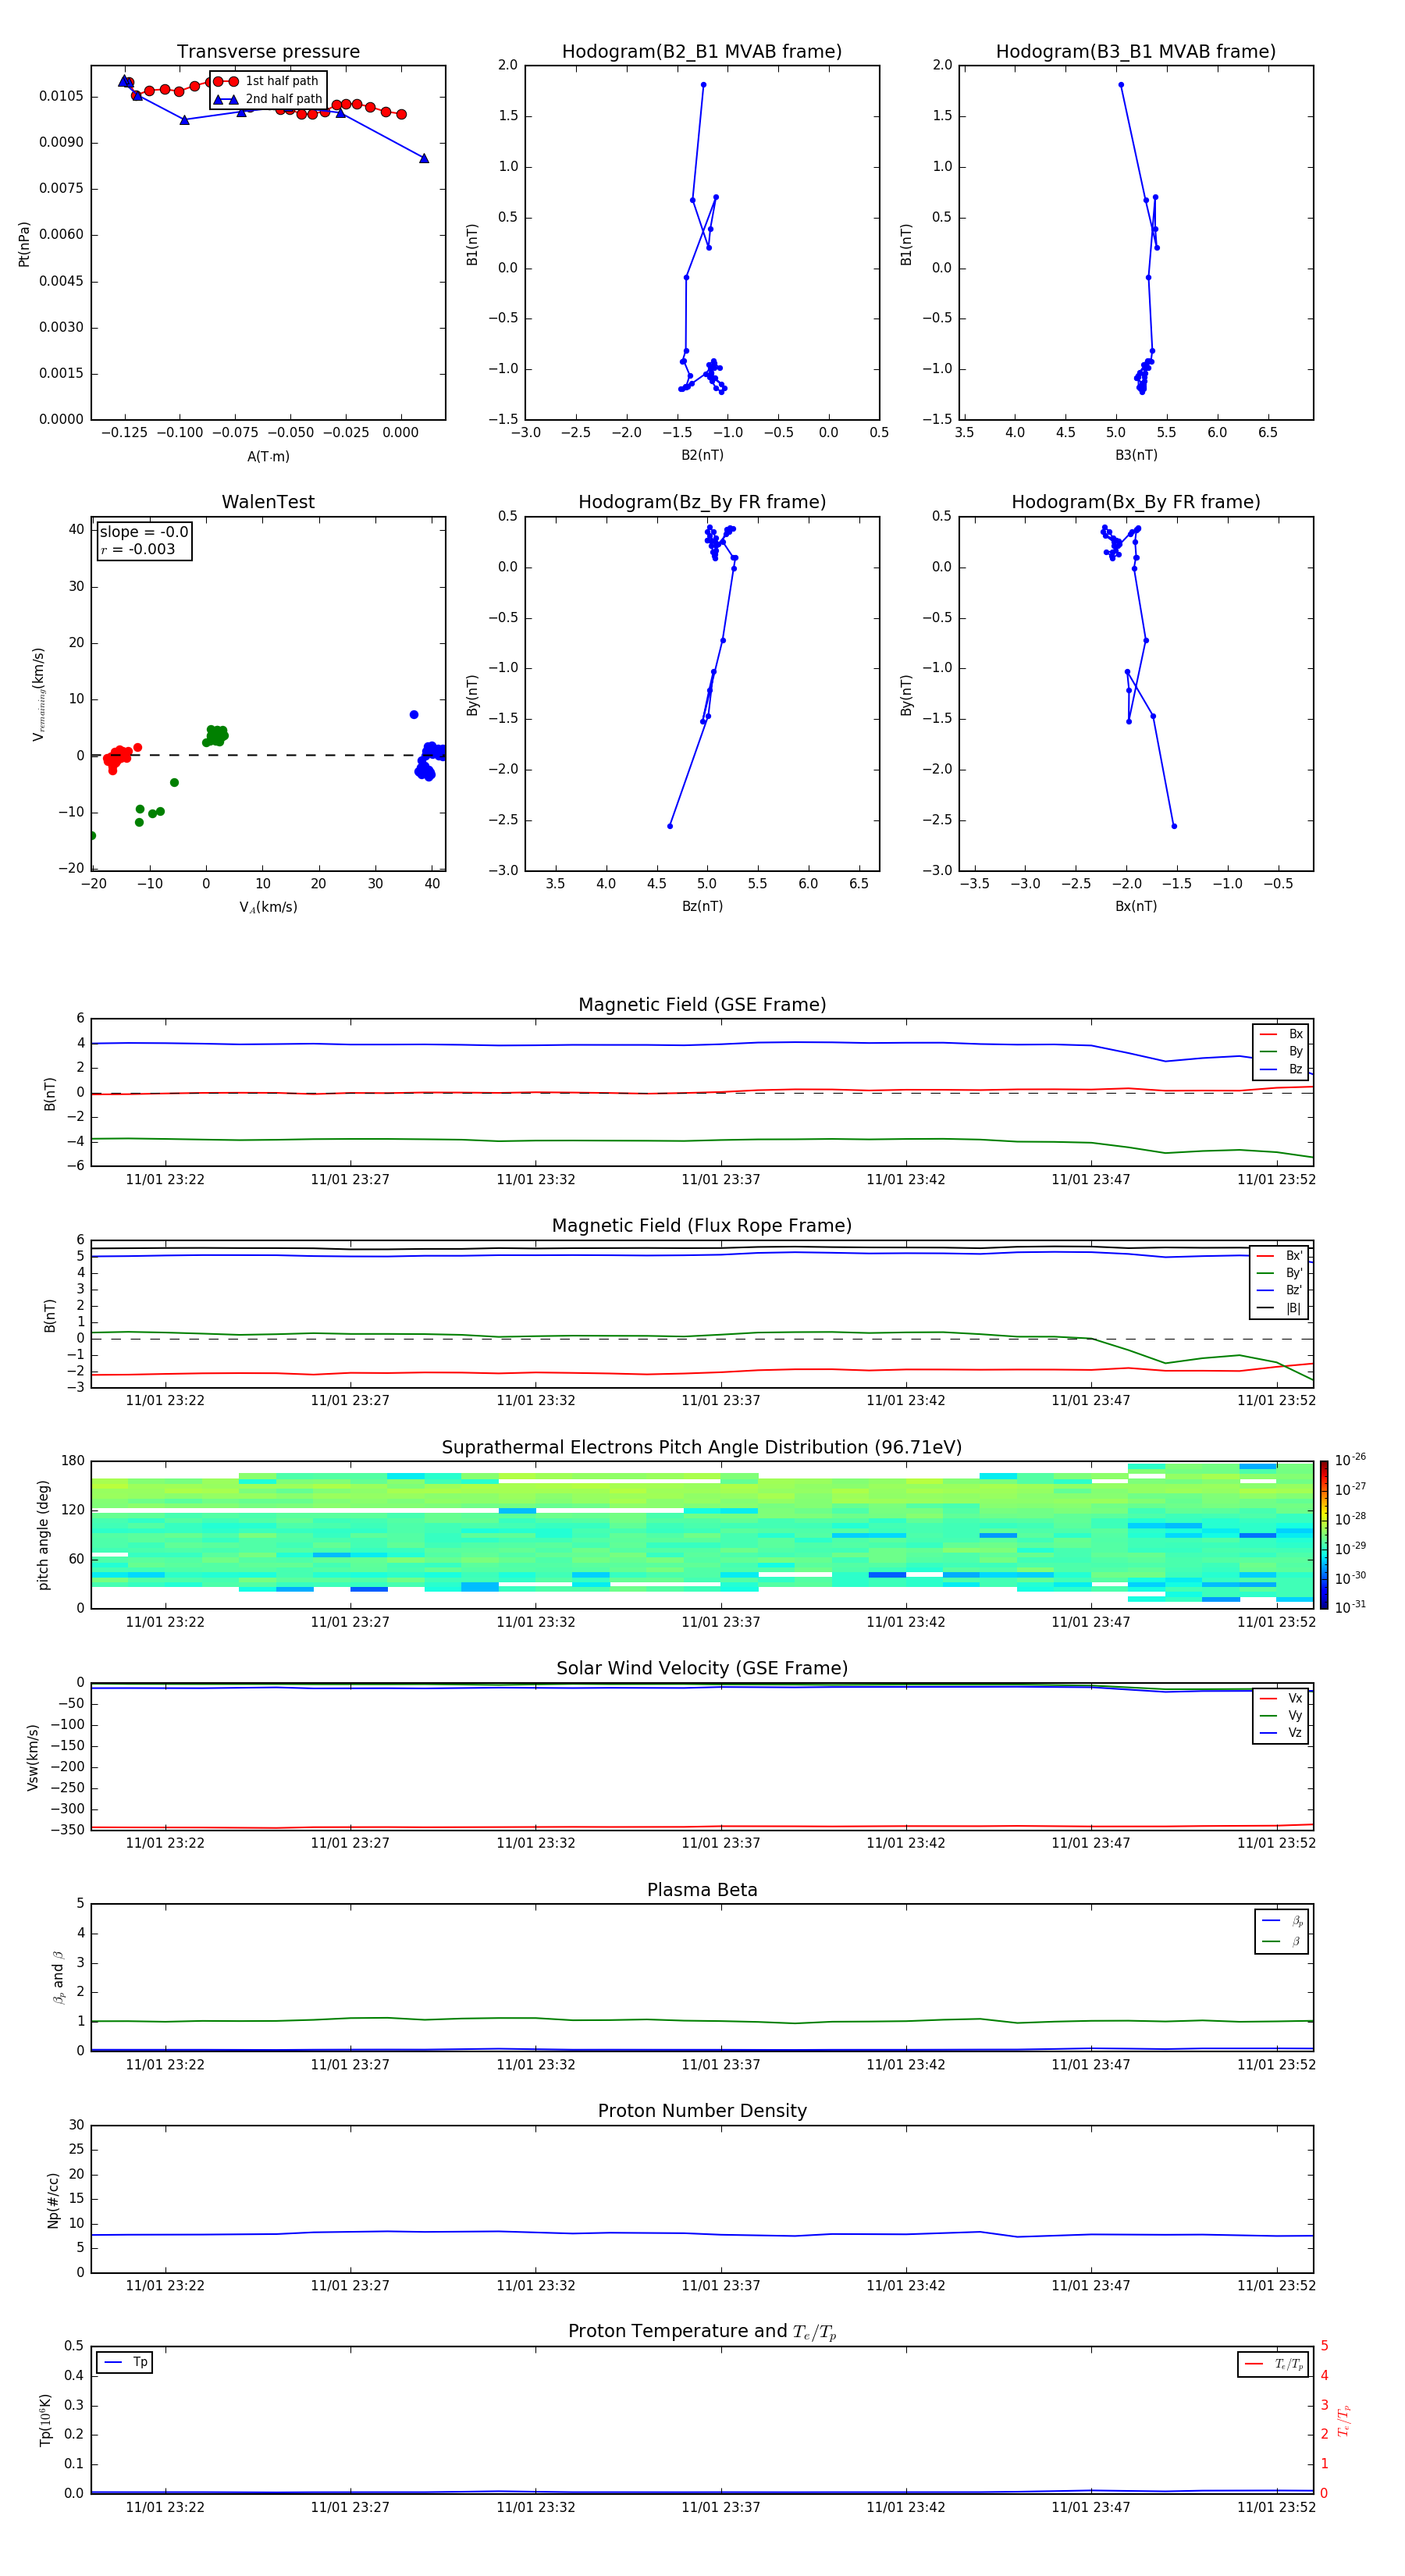Click the '10^-26' colorbar label

point(1350,1460)
